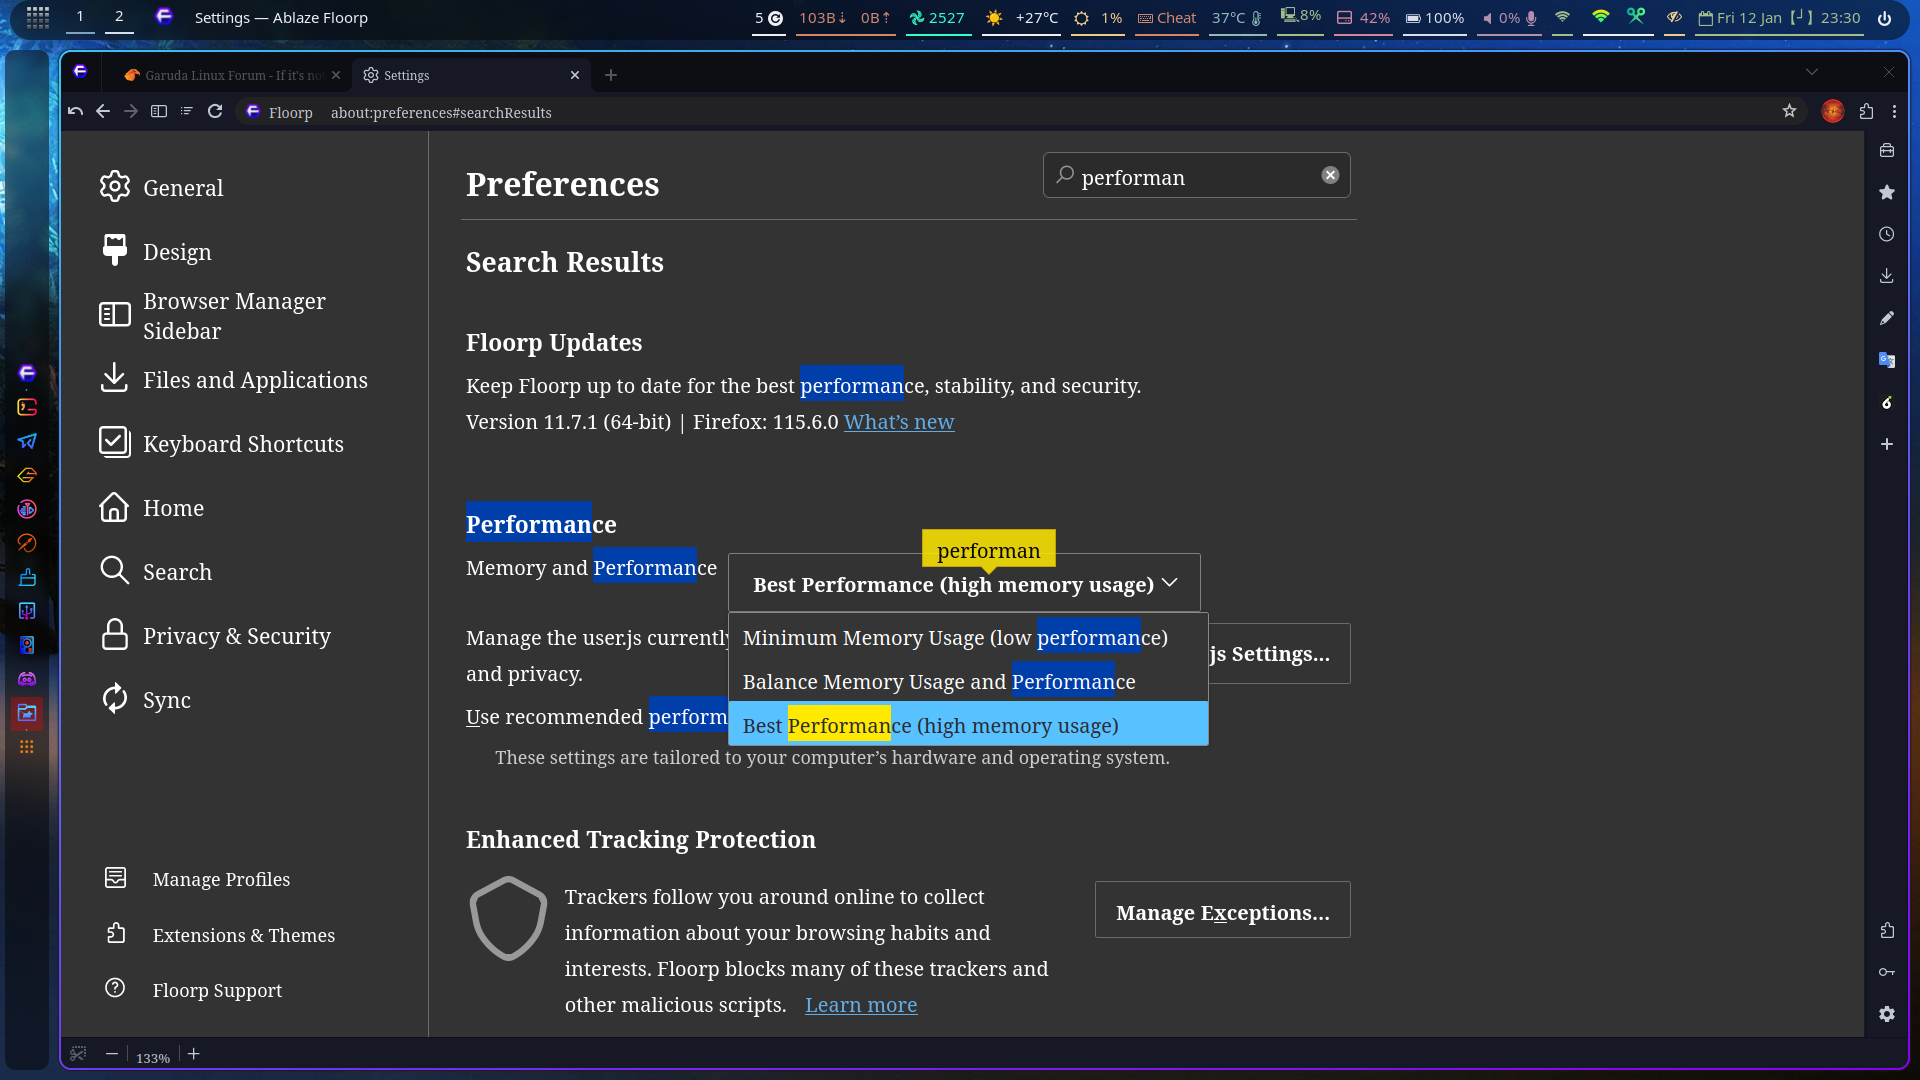The width and height of the screenshot is (1920, 1080).
Task: Zoom in with the plus button
Action: [194, 1054]
